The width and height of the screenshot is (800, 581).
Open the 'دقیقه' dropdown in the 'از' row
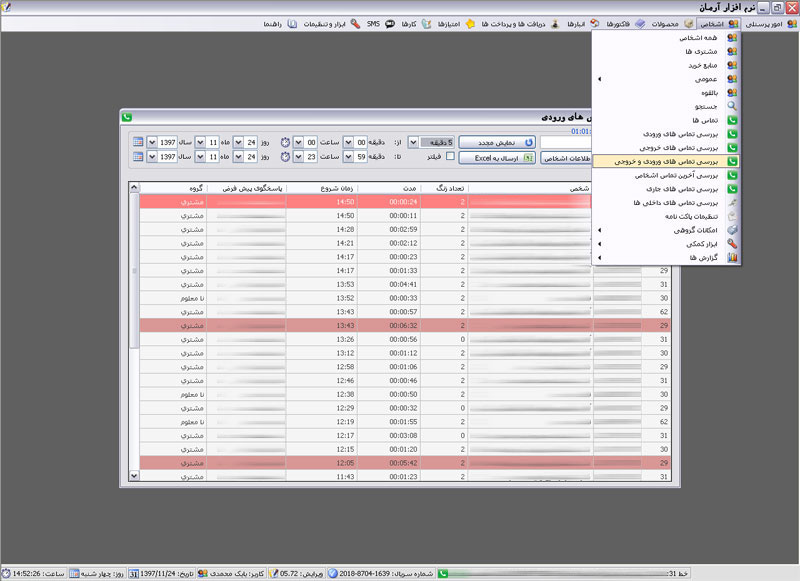(348, 142)
